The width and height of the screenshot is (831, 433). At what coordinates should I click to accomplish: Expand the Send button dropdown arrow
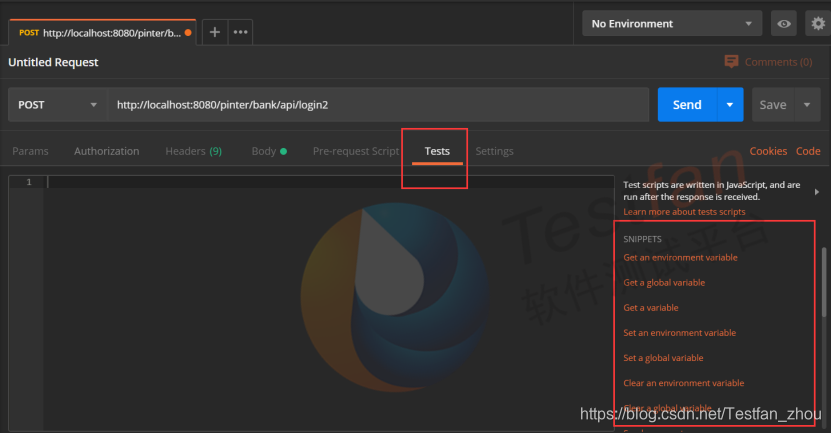coord(730,105)
